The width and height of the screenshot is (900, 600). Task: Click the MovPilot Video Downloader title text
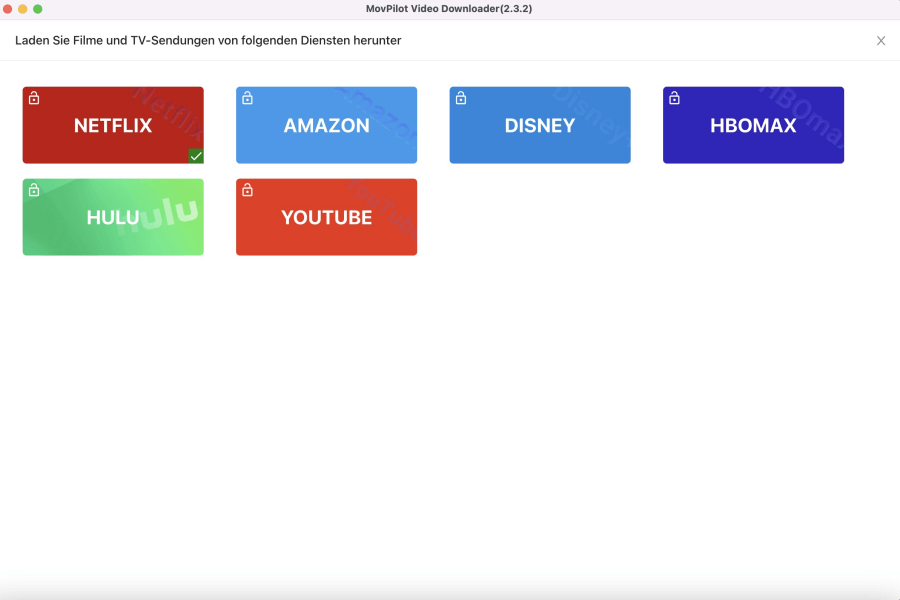[x=449, y=9]
